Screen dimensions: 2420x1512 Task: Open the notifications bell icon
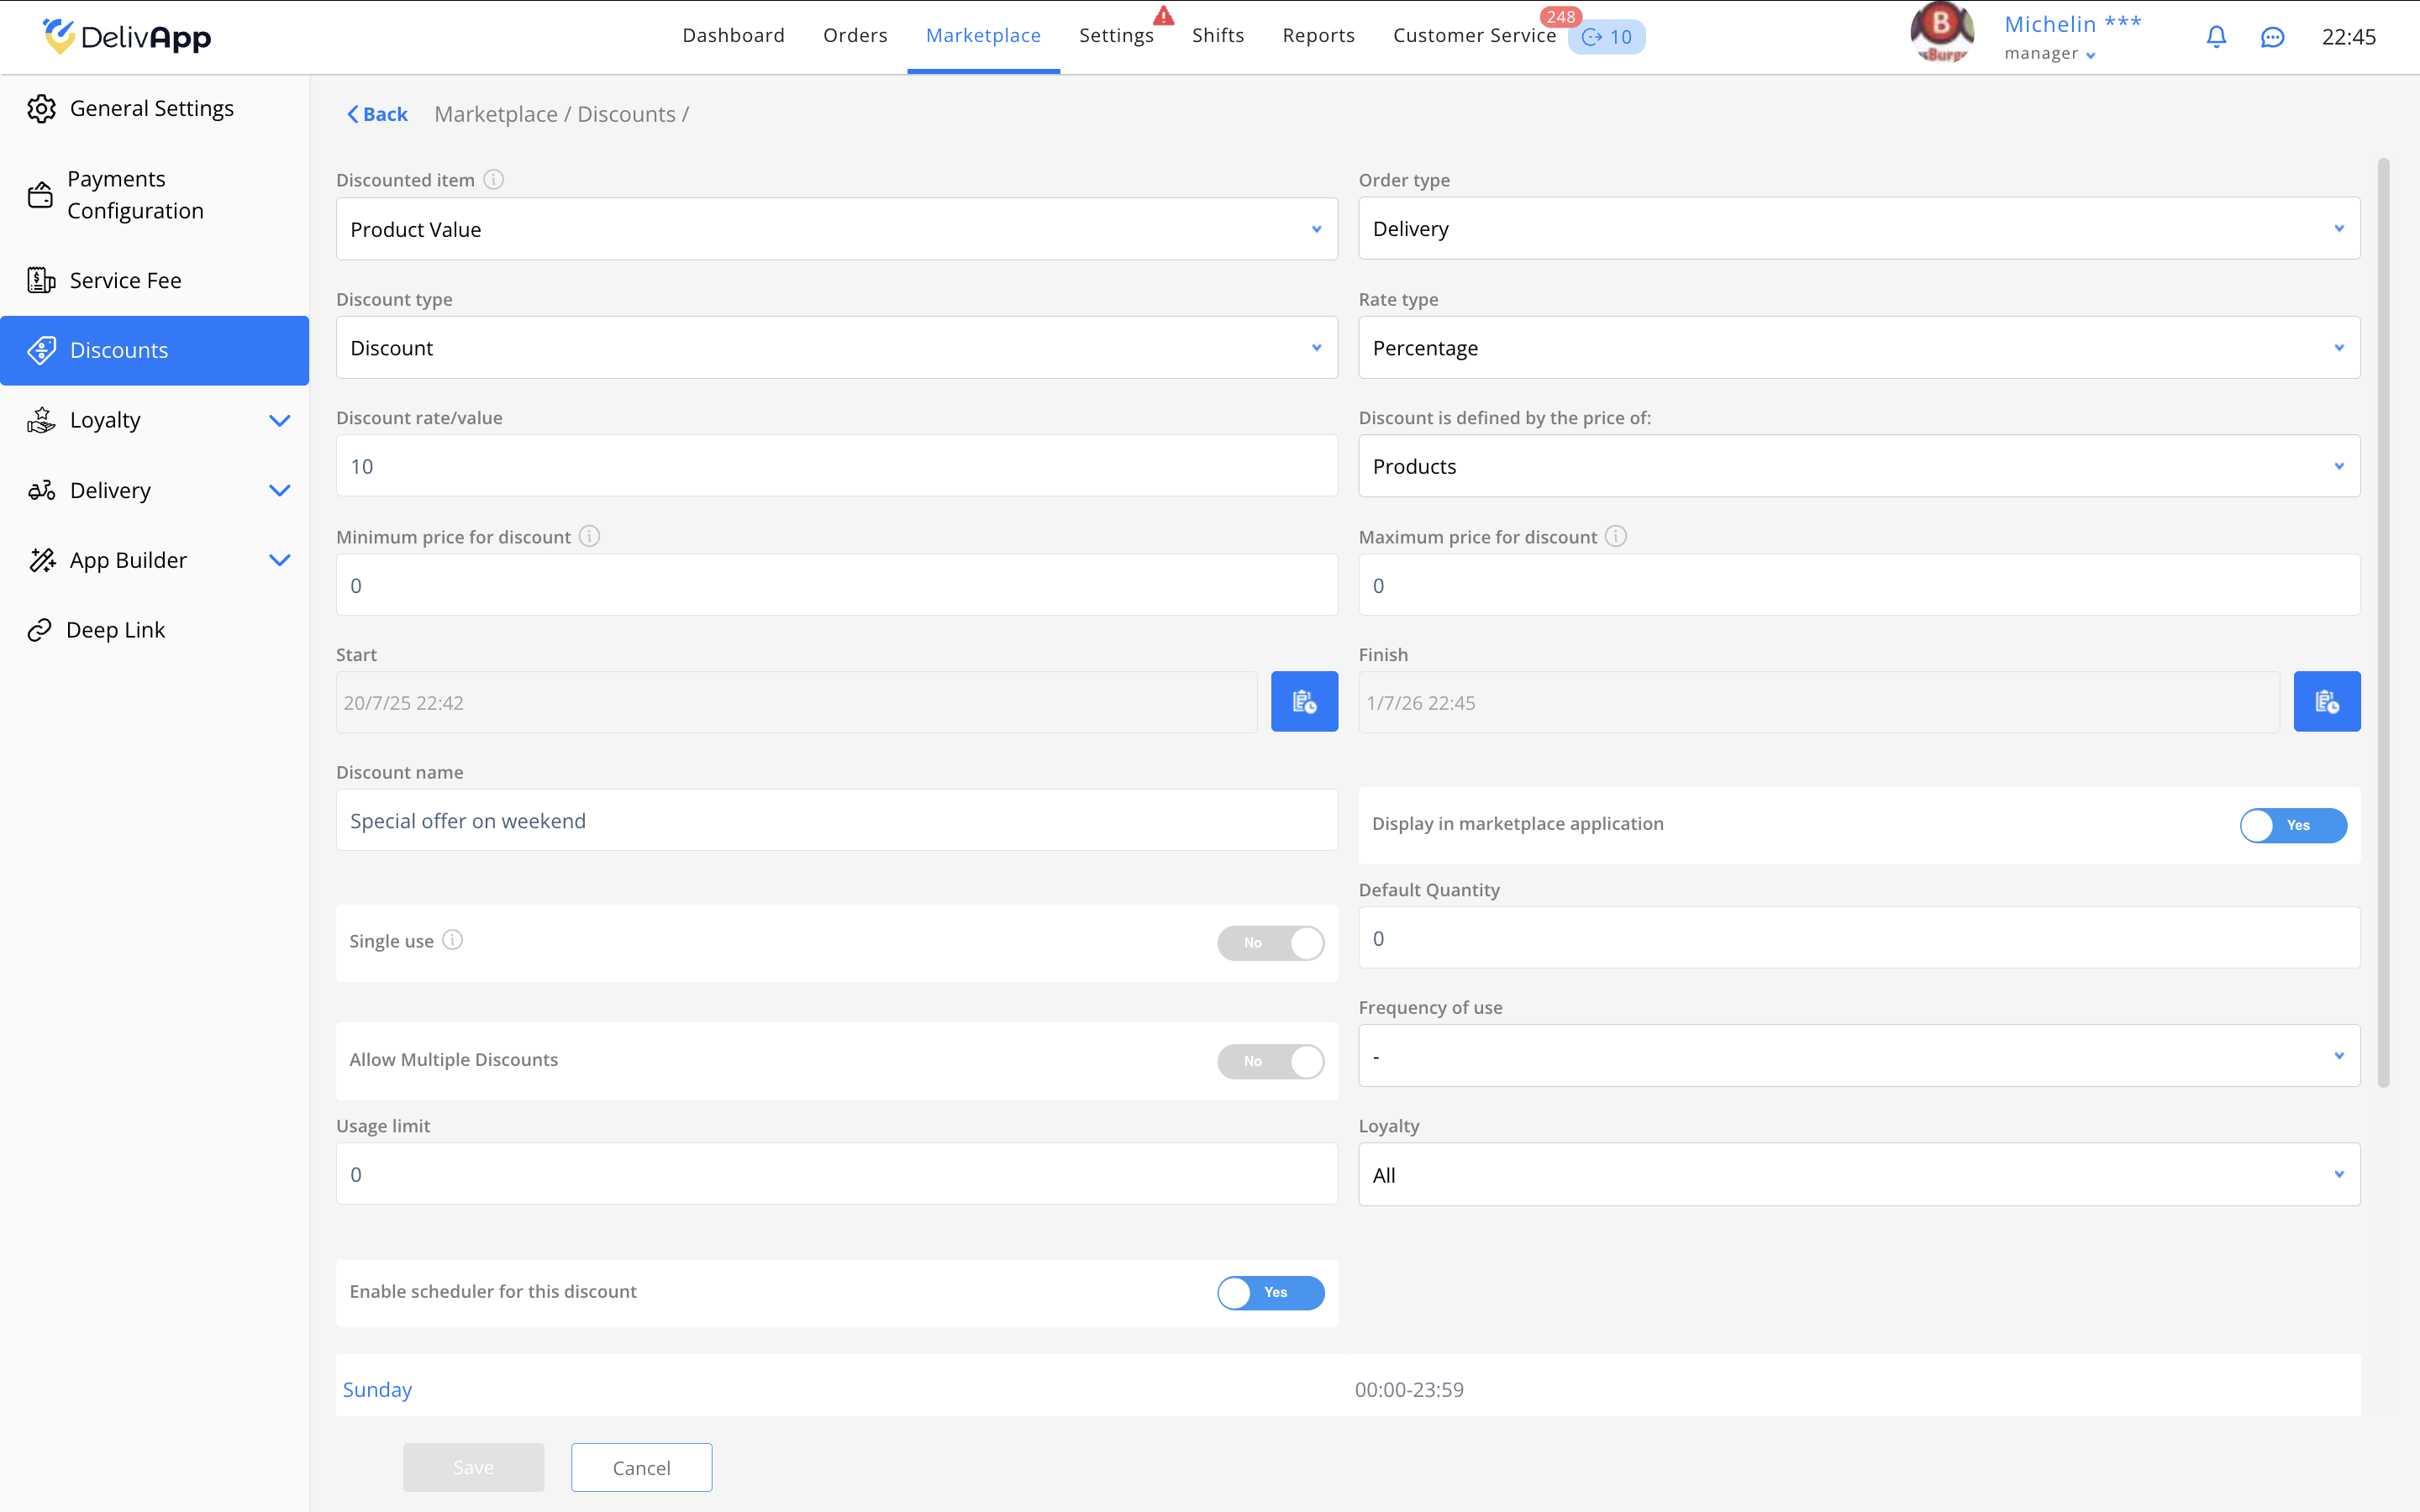coord(2216,37)
